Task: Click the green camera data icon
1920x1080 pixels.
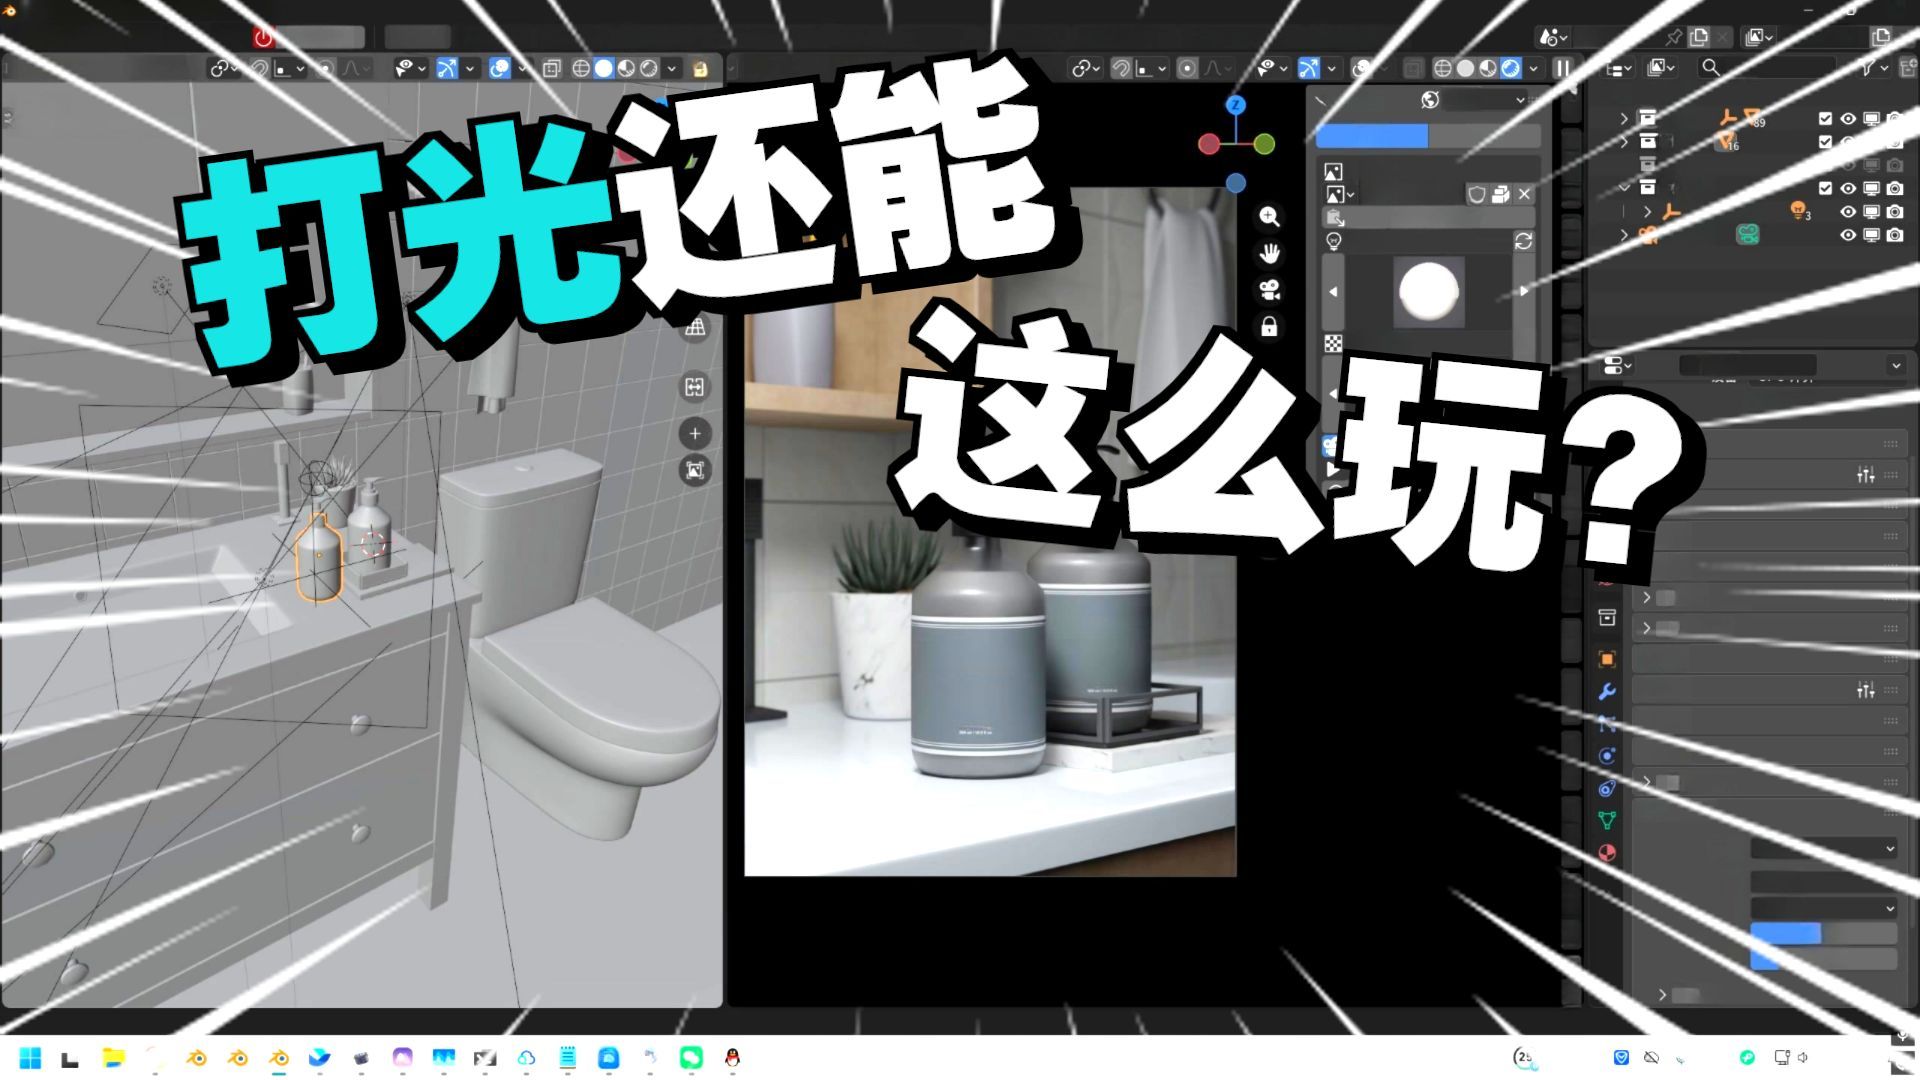Action: [x=1747, y=234]
